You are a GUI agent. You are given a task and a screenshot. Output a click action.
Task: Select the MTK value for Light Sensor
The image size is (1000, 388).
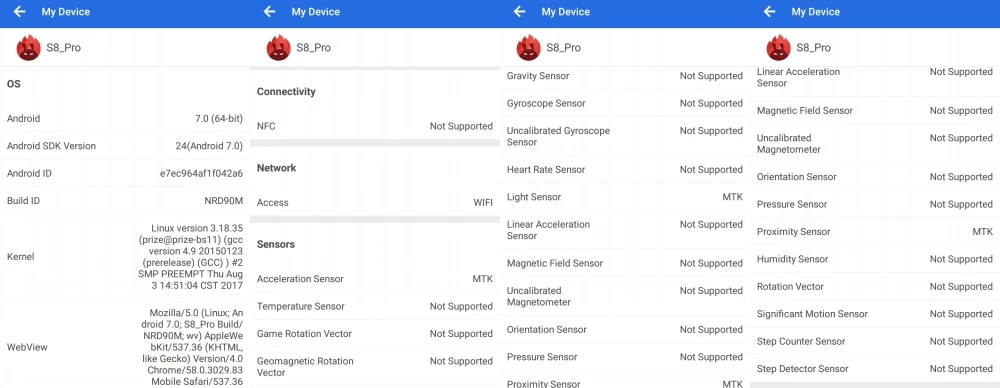tap(733, 197)
